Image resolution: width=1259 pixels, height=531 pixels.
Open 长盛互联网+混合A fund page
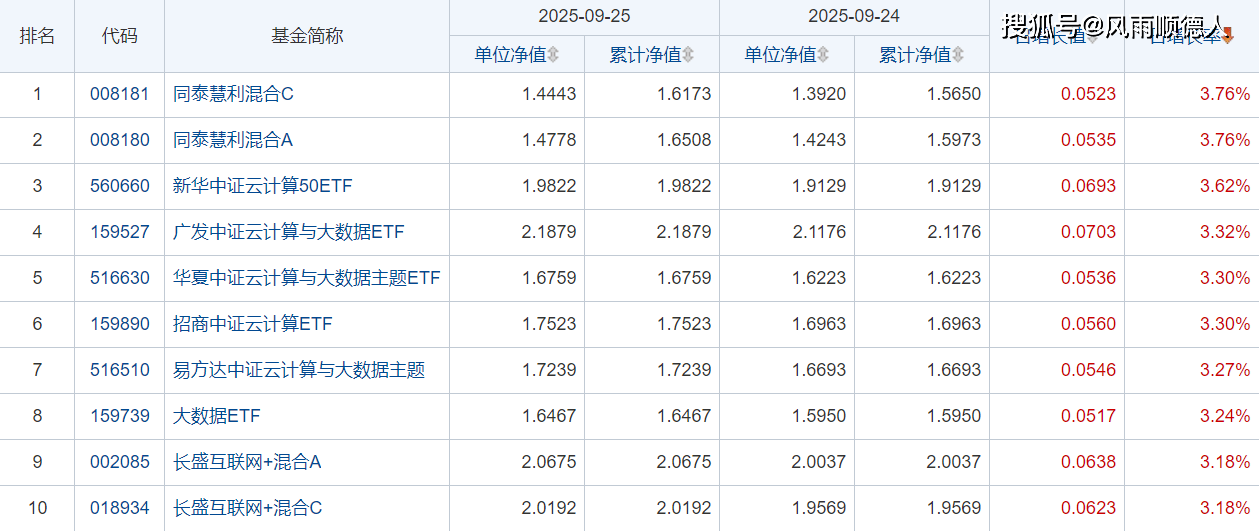click(x=247, y=462)
